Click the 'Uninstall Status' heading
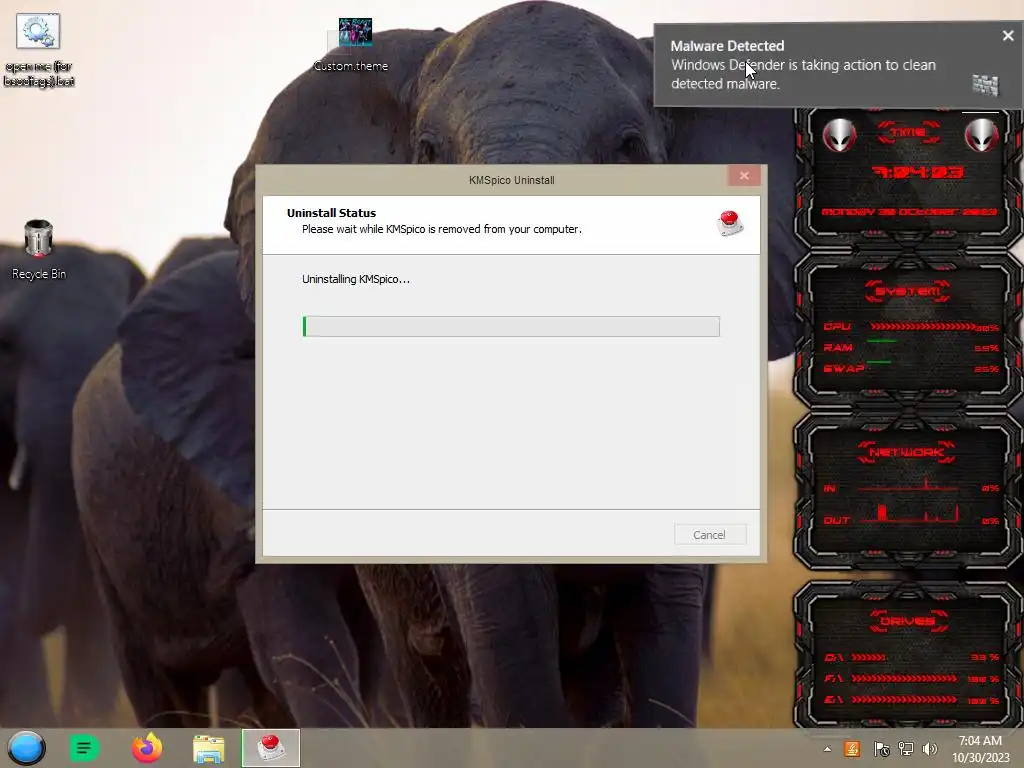1024x768 pixels. point(331,213)
